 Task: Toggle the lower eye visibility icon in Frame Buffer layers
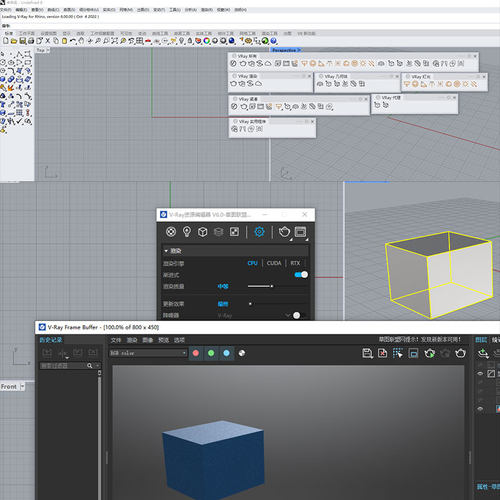click(480, 409)
